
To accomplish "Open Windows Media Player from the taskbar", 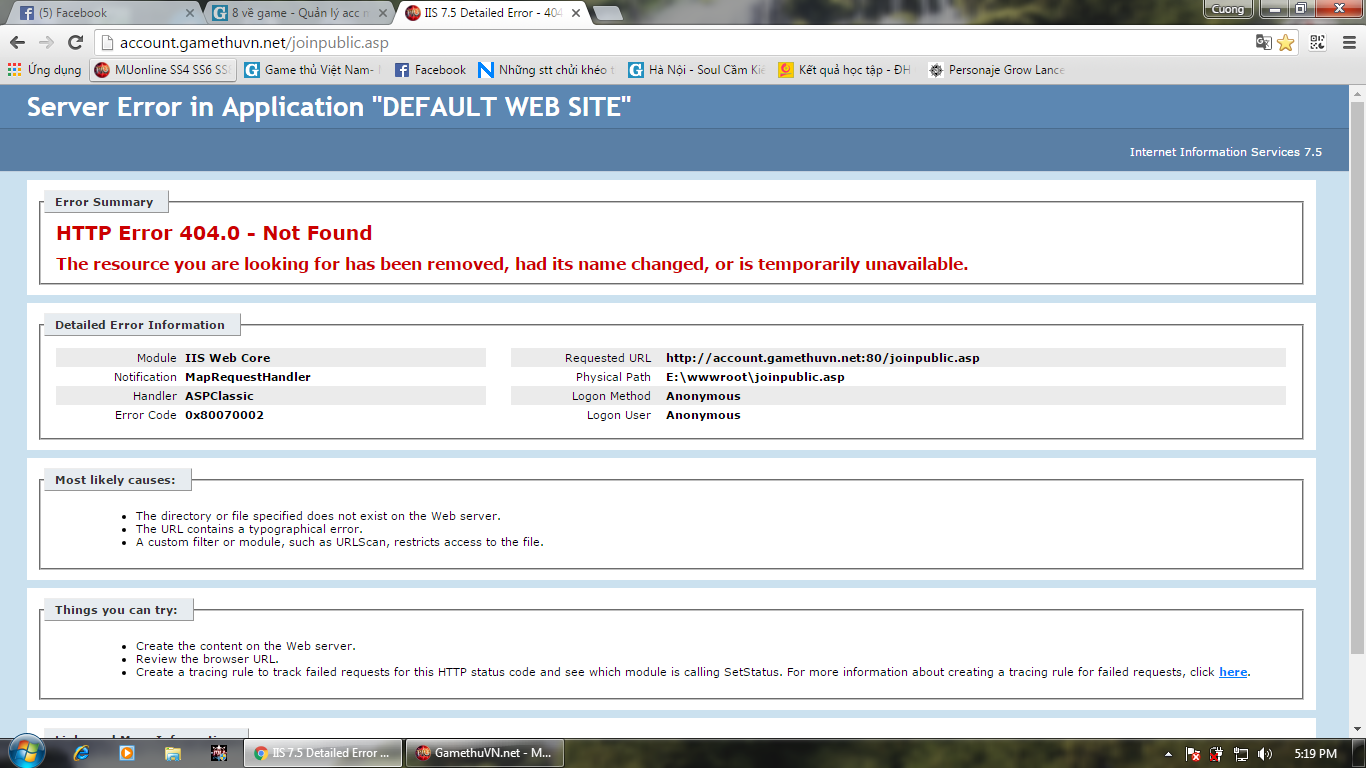I will (127, 753).
